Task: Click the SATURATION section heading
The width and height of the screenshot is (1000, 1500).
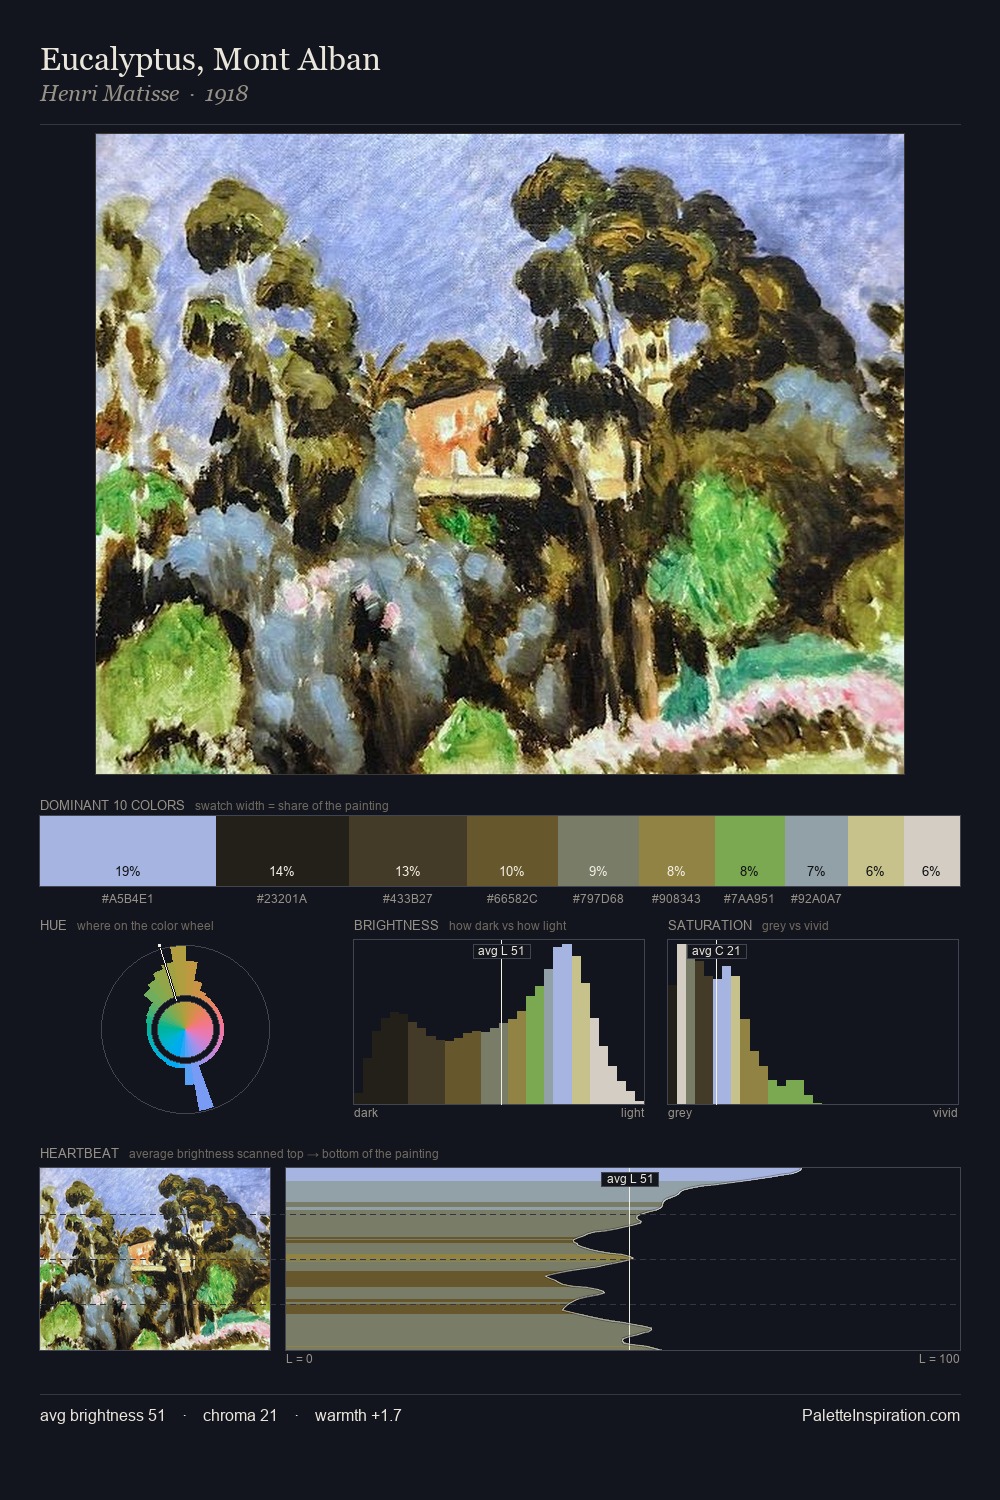Action: coord(710,925)
